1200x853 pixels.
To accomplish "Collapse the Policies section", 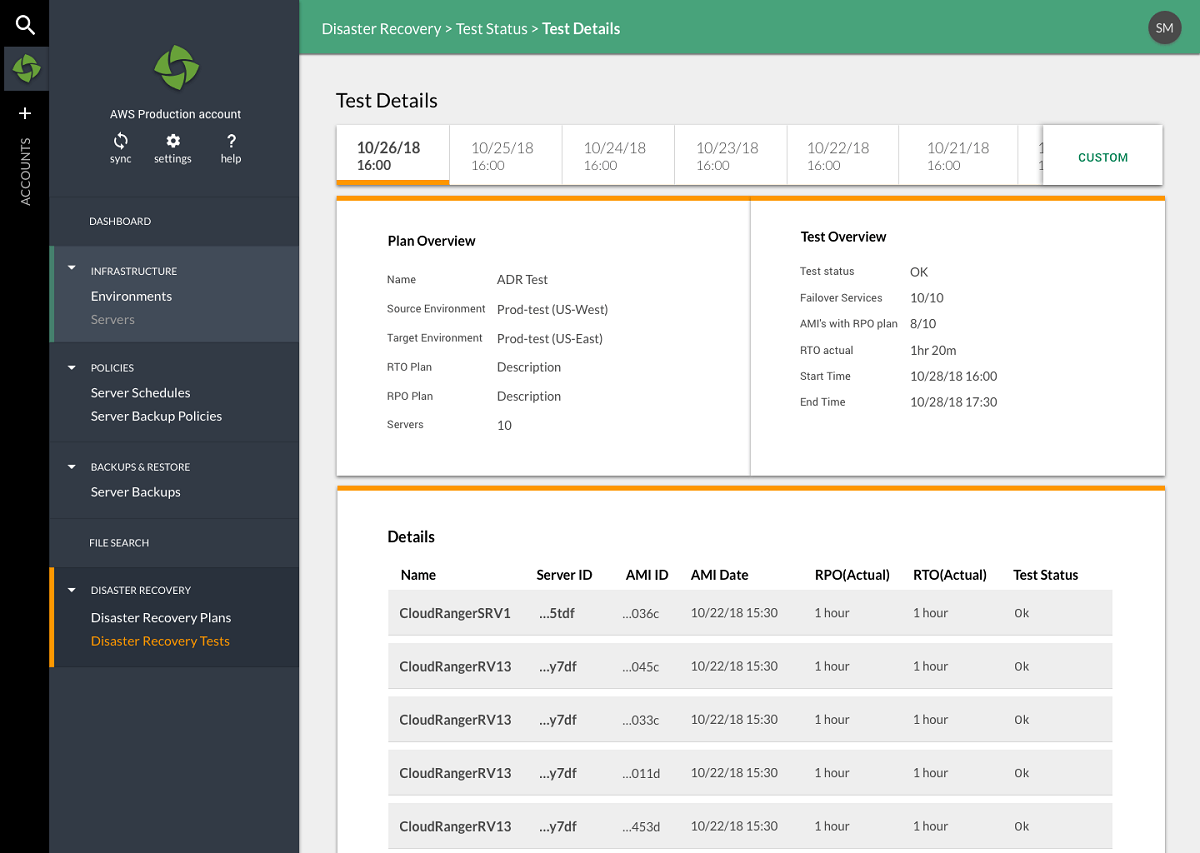I will tap(71, 367).
